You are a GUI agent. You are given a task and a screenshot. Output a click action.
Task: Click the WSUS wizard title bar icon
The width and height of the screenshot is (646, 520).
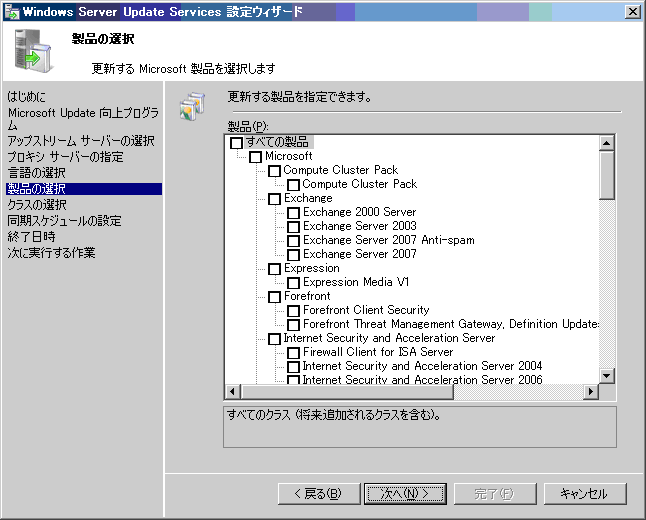pos(12,12)
